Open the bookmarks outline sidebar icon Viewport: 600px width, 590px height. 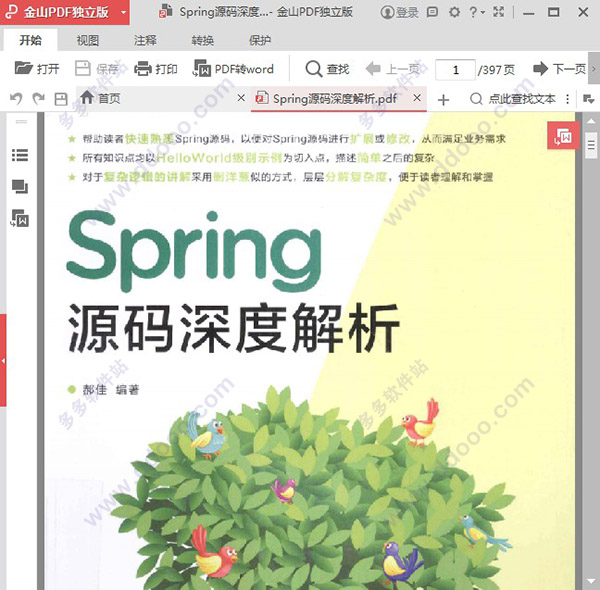[x=20, y=155]
